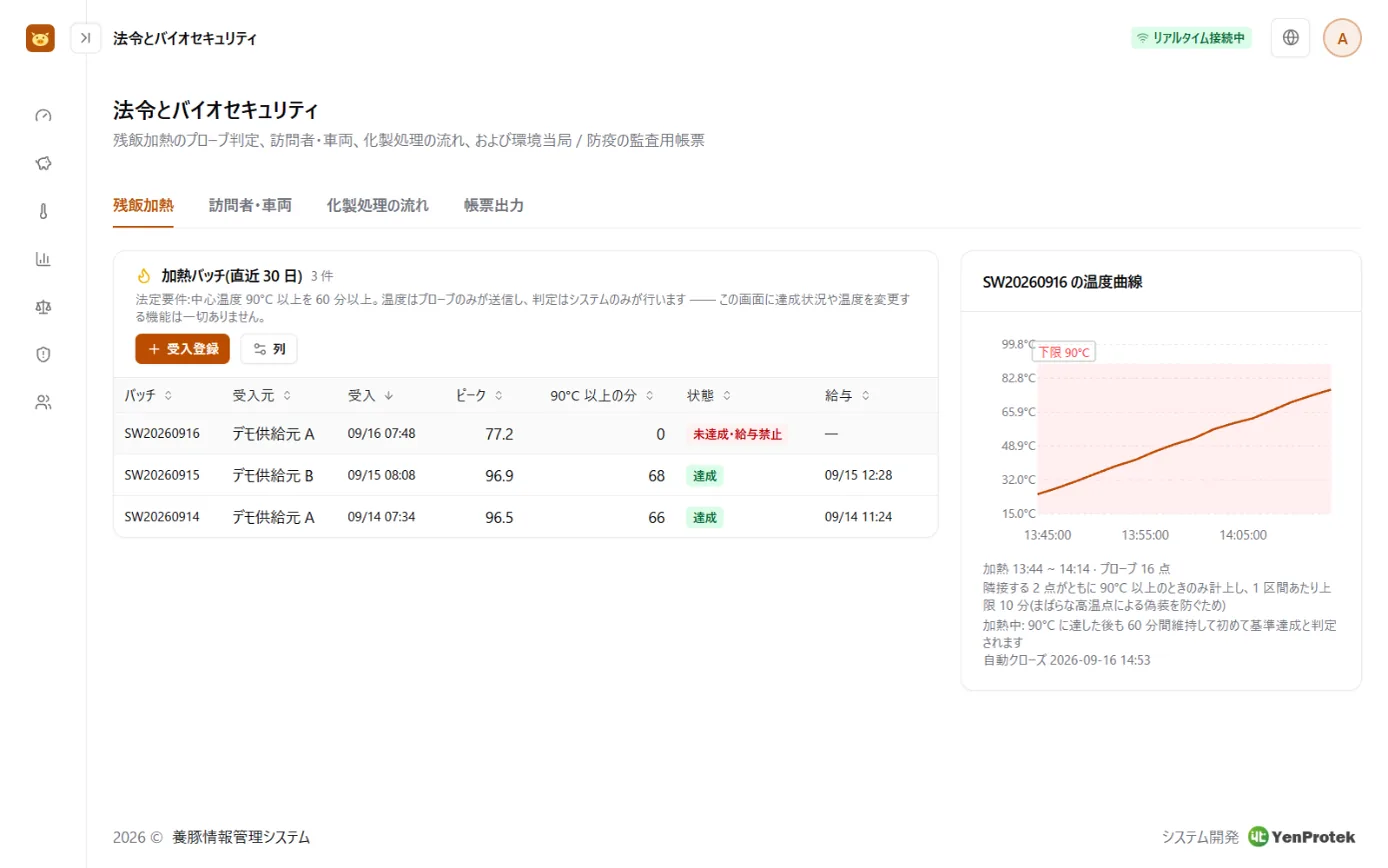The width and height of the screenshot is (1388, 868).
Task: Sort table by 受入 column
Action: pos(370,395)
